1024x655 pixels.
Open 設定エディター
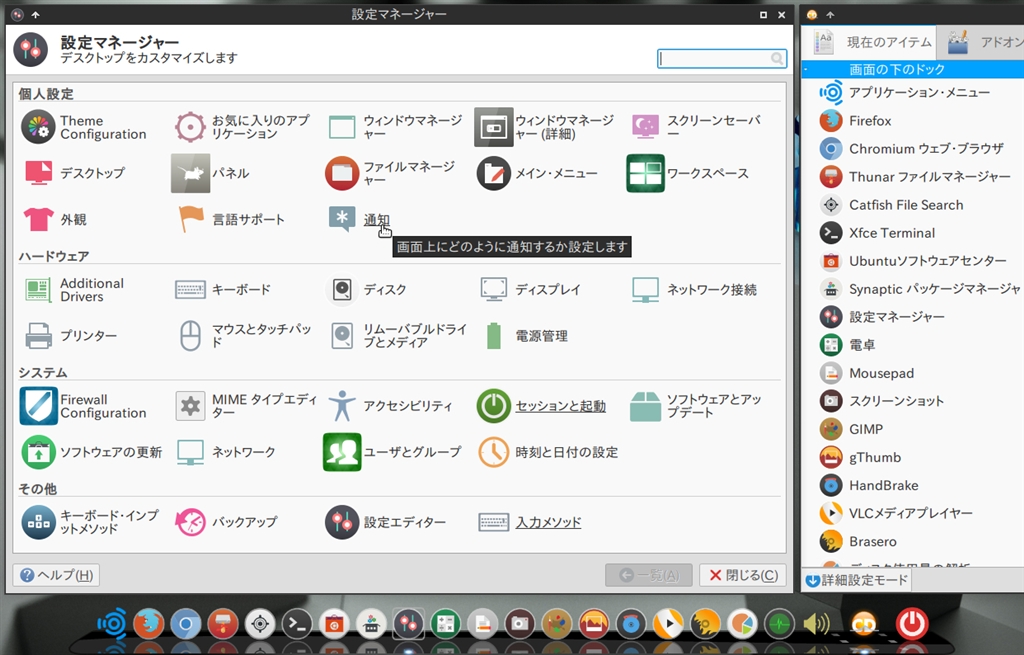pyautogui.click(x=385, y=522)
